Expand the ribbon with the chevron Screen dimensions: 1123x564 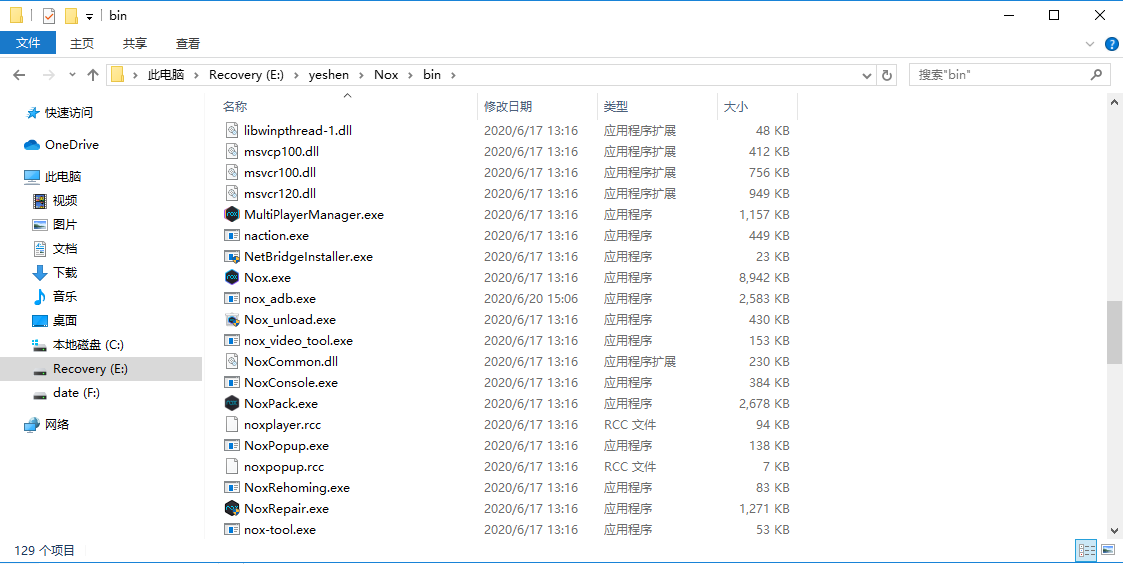point(1090,44)
